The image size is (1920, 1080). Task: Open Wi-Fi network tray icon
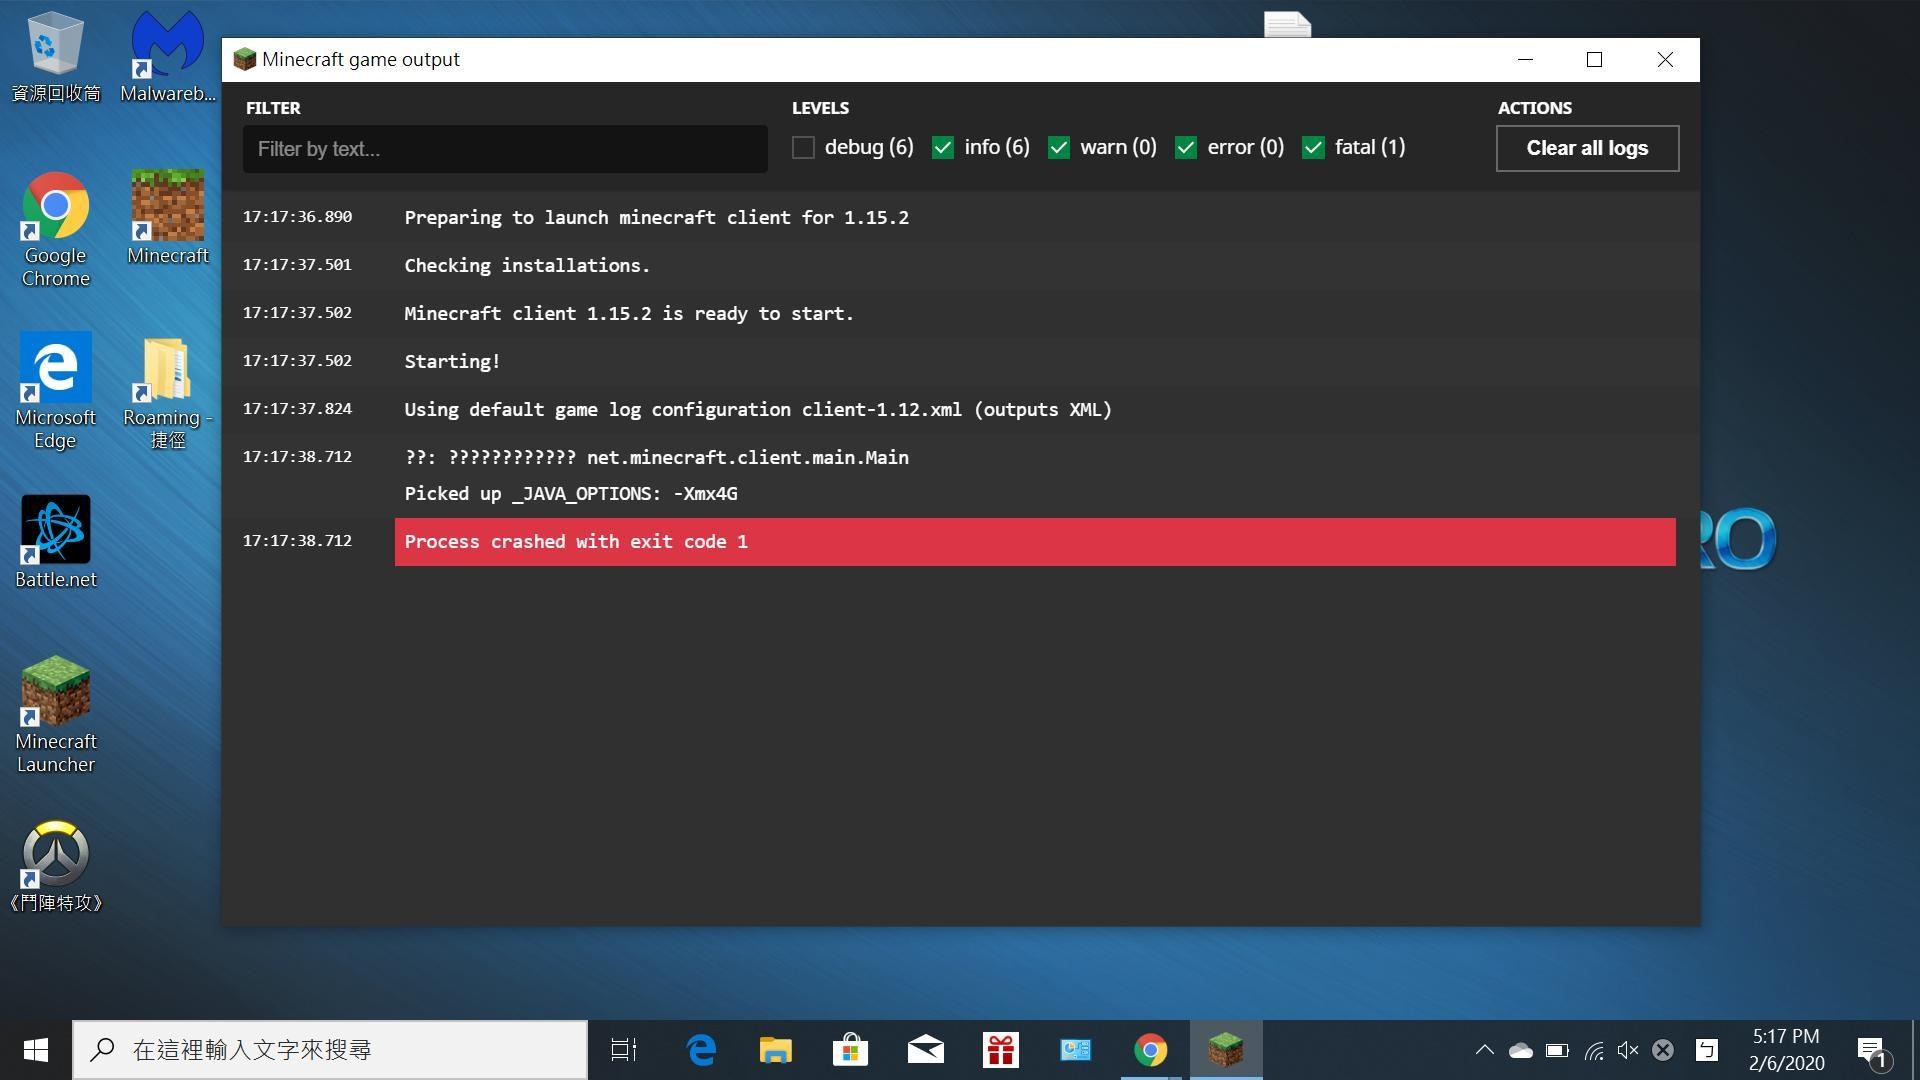[x=1594, y=1050]
